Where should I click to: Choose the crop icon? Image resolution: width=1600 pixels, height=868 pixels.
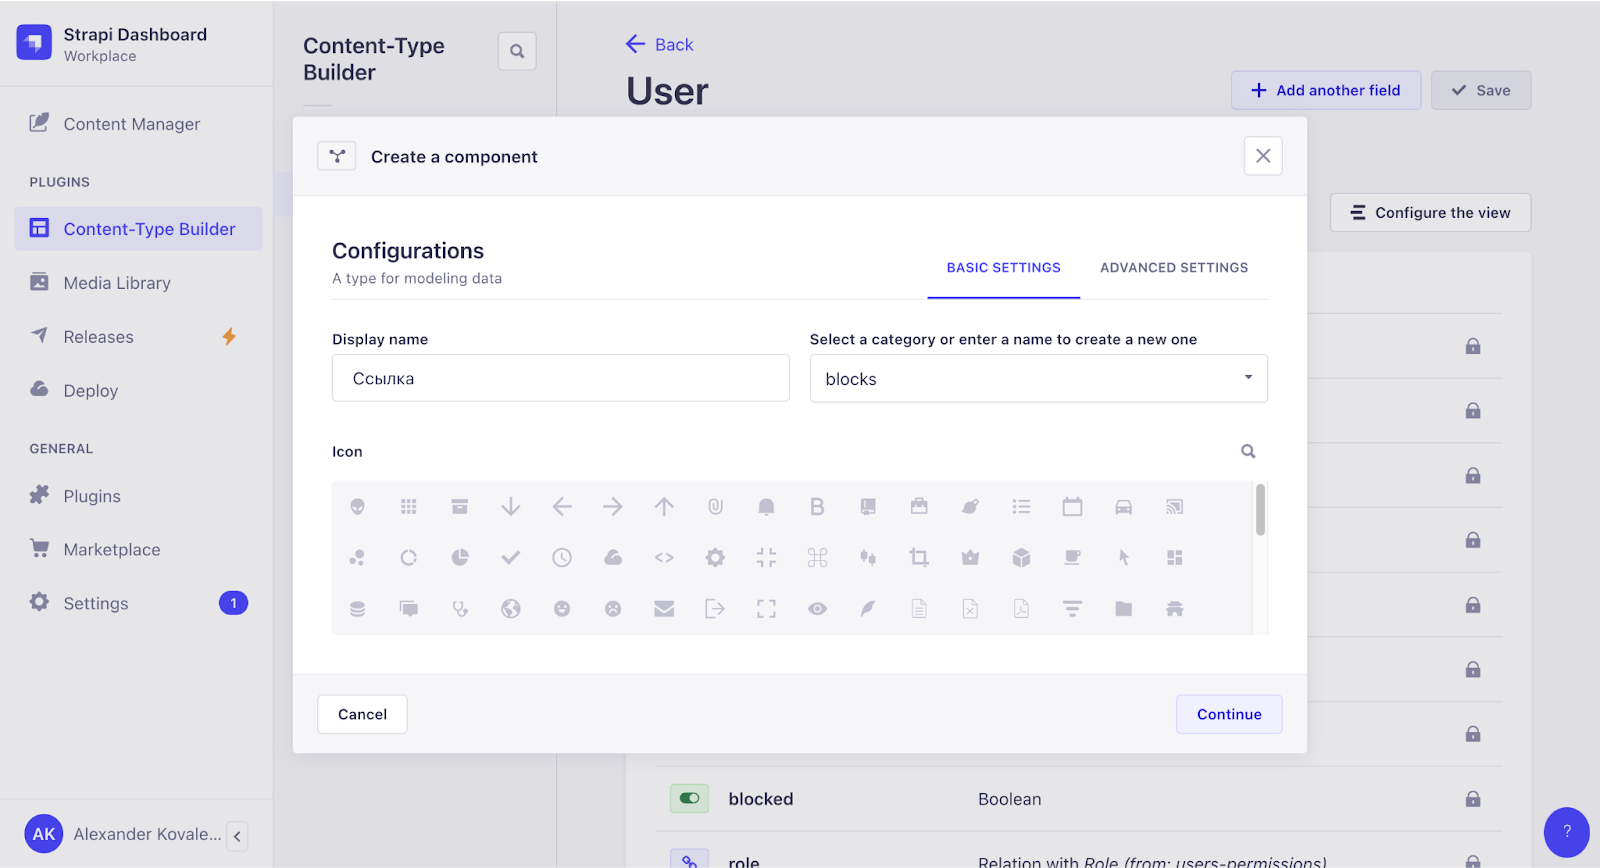919,558
